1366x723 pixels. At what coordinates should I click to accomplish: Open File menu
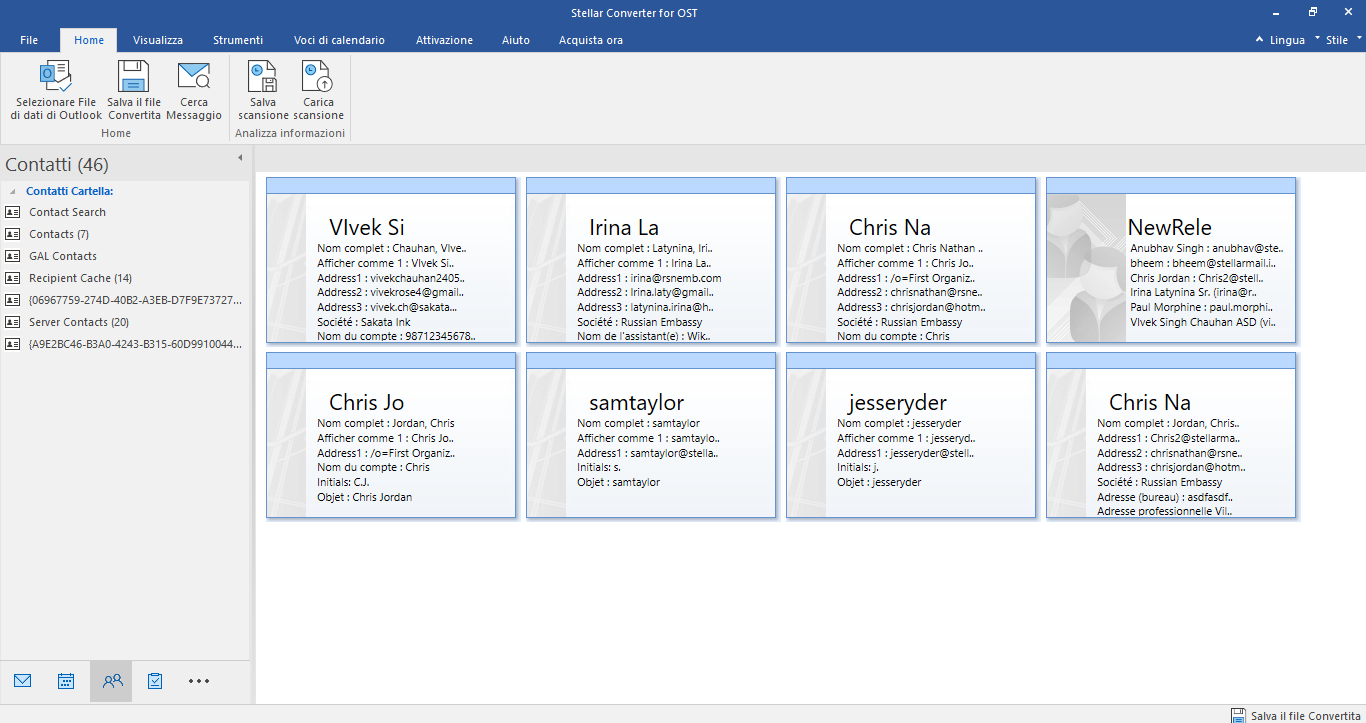click(x=29, y=40)
